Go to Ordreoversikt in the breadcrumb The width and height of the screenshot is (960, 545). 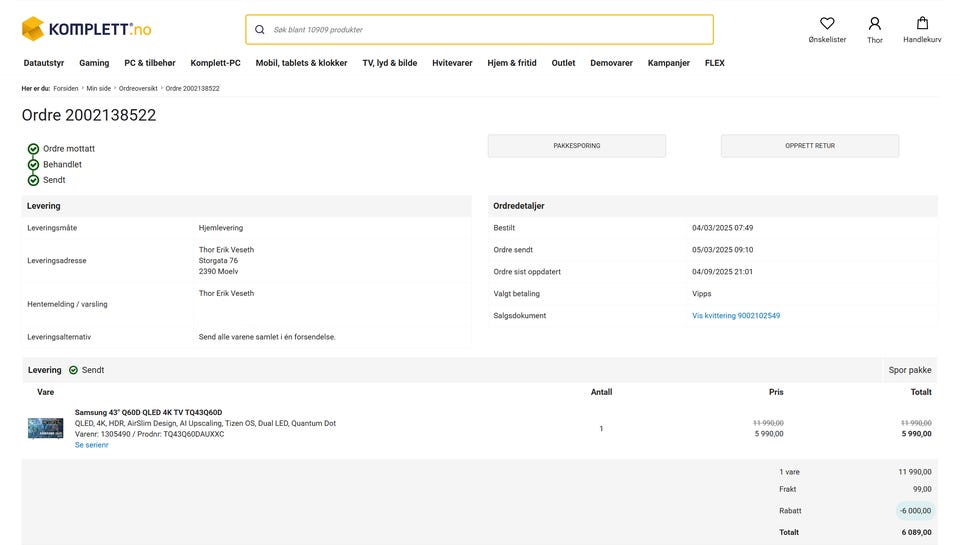(x=139, y=89)
